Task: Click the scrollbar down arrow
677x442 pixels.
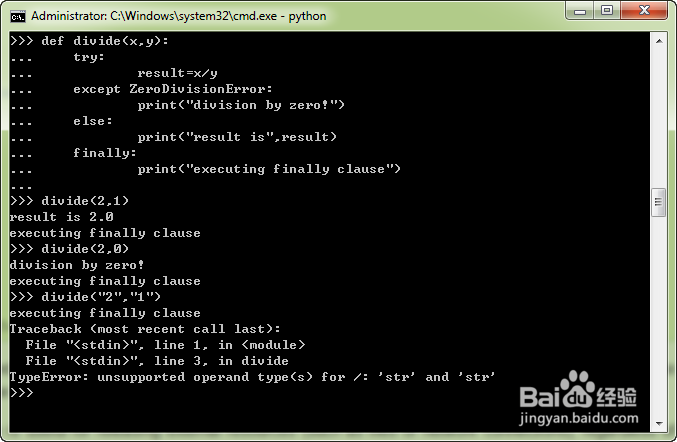Action: coord(659,423)
